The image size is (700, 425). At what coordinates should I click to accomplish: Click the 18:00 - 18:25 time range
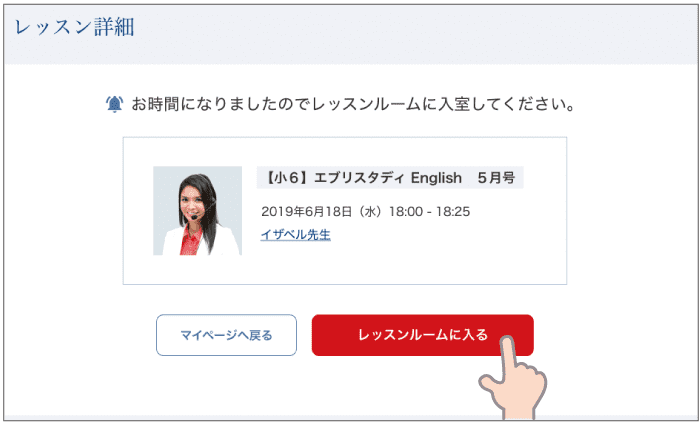tap(429, 211)
